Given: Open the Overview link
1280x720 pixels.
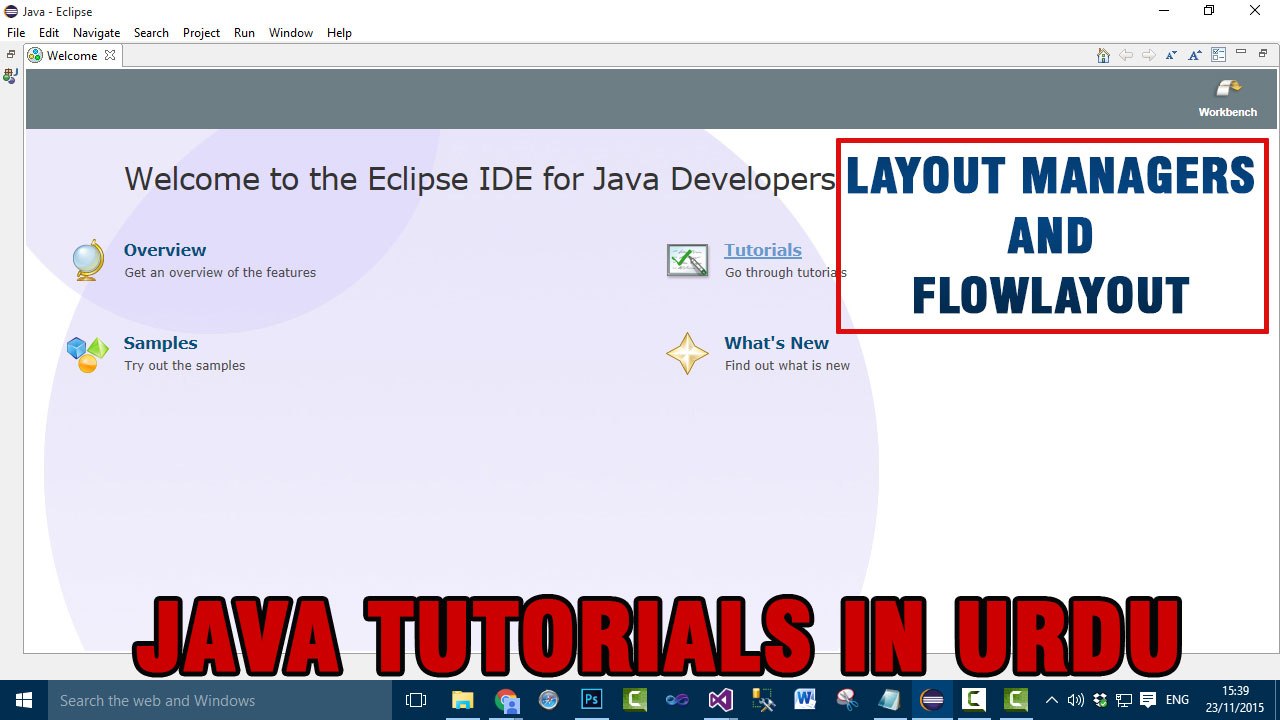Looking at the screenshot, I should tap(165, 250).
